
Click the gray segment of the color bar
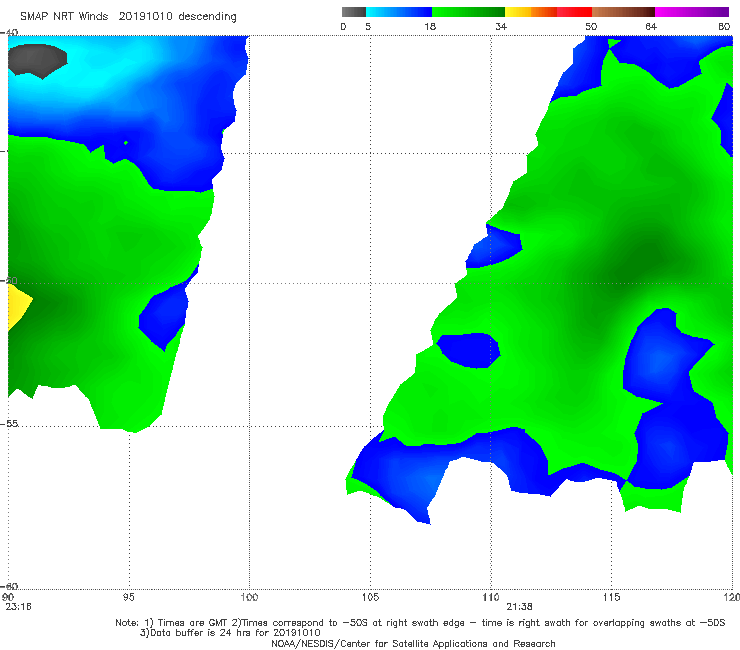354,12
